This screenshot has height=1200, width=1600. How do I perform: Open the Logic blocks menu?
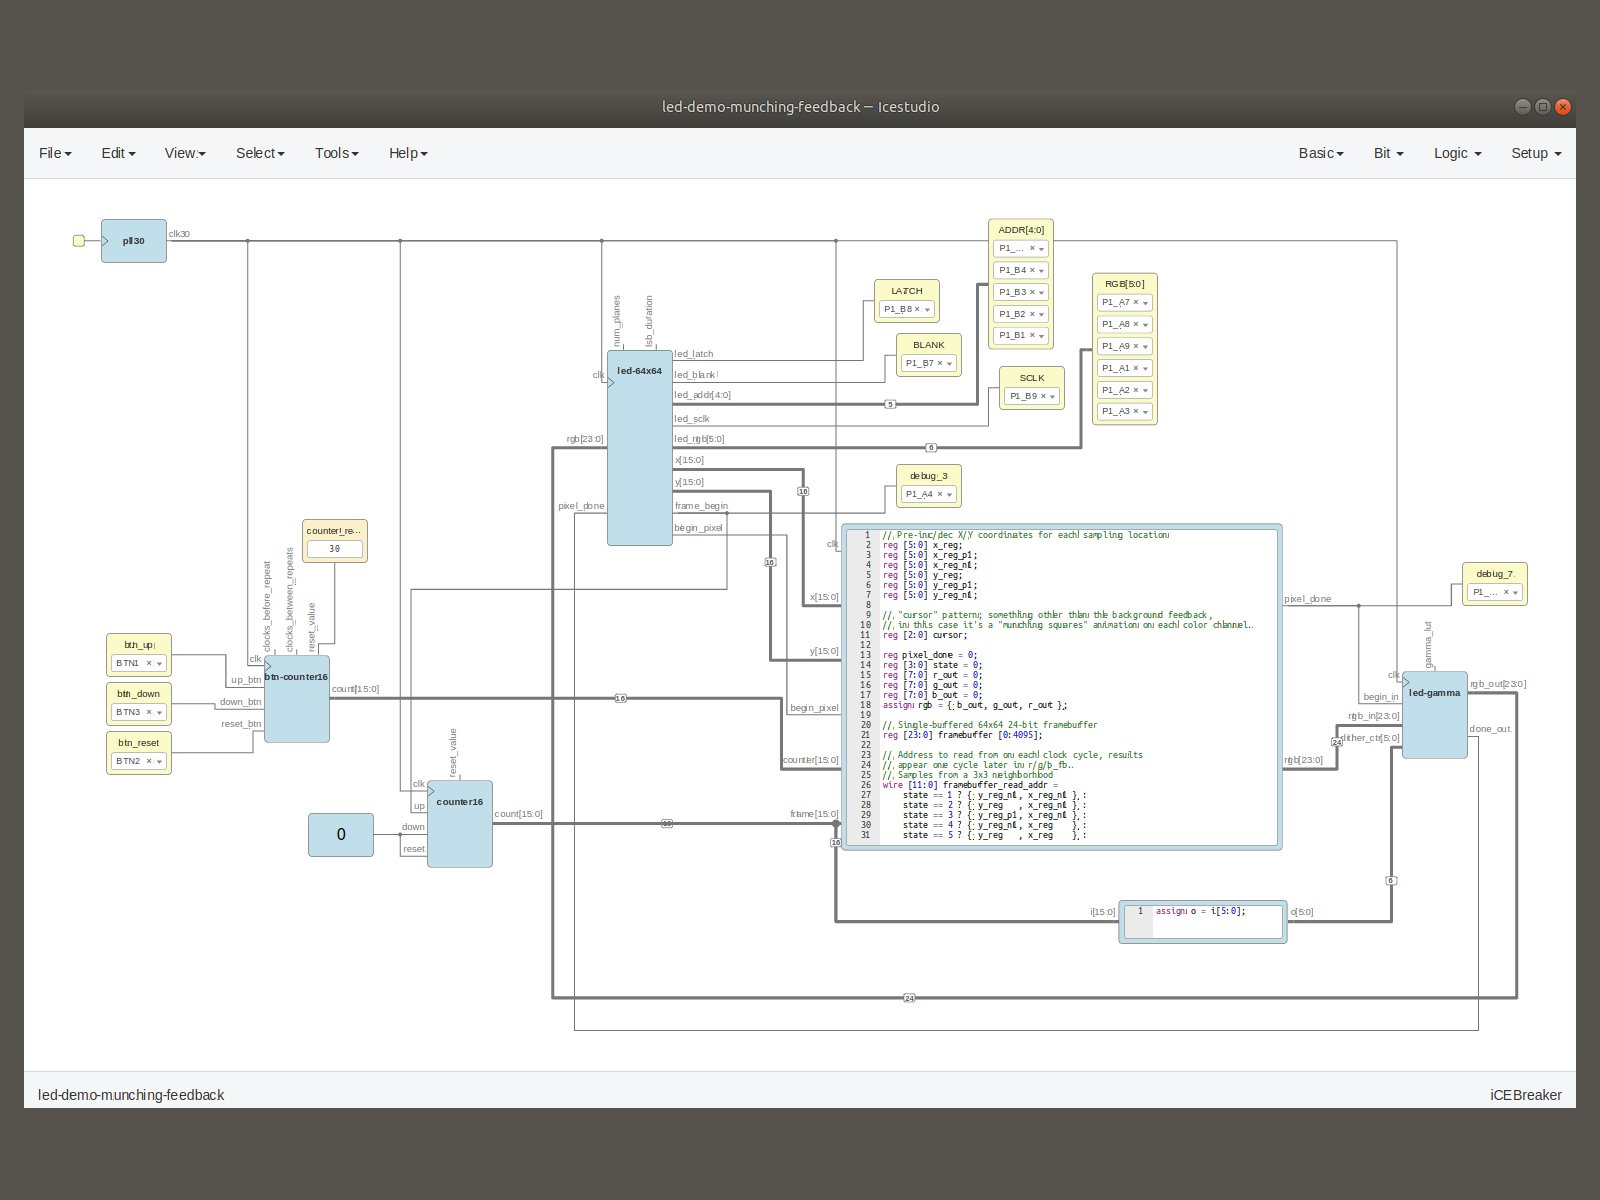1457,153
